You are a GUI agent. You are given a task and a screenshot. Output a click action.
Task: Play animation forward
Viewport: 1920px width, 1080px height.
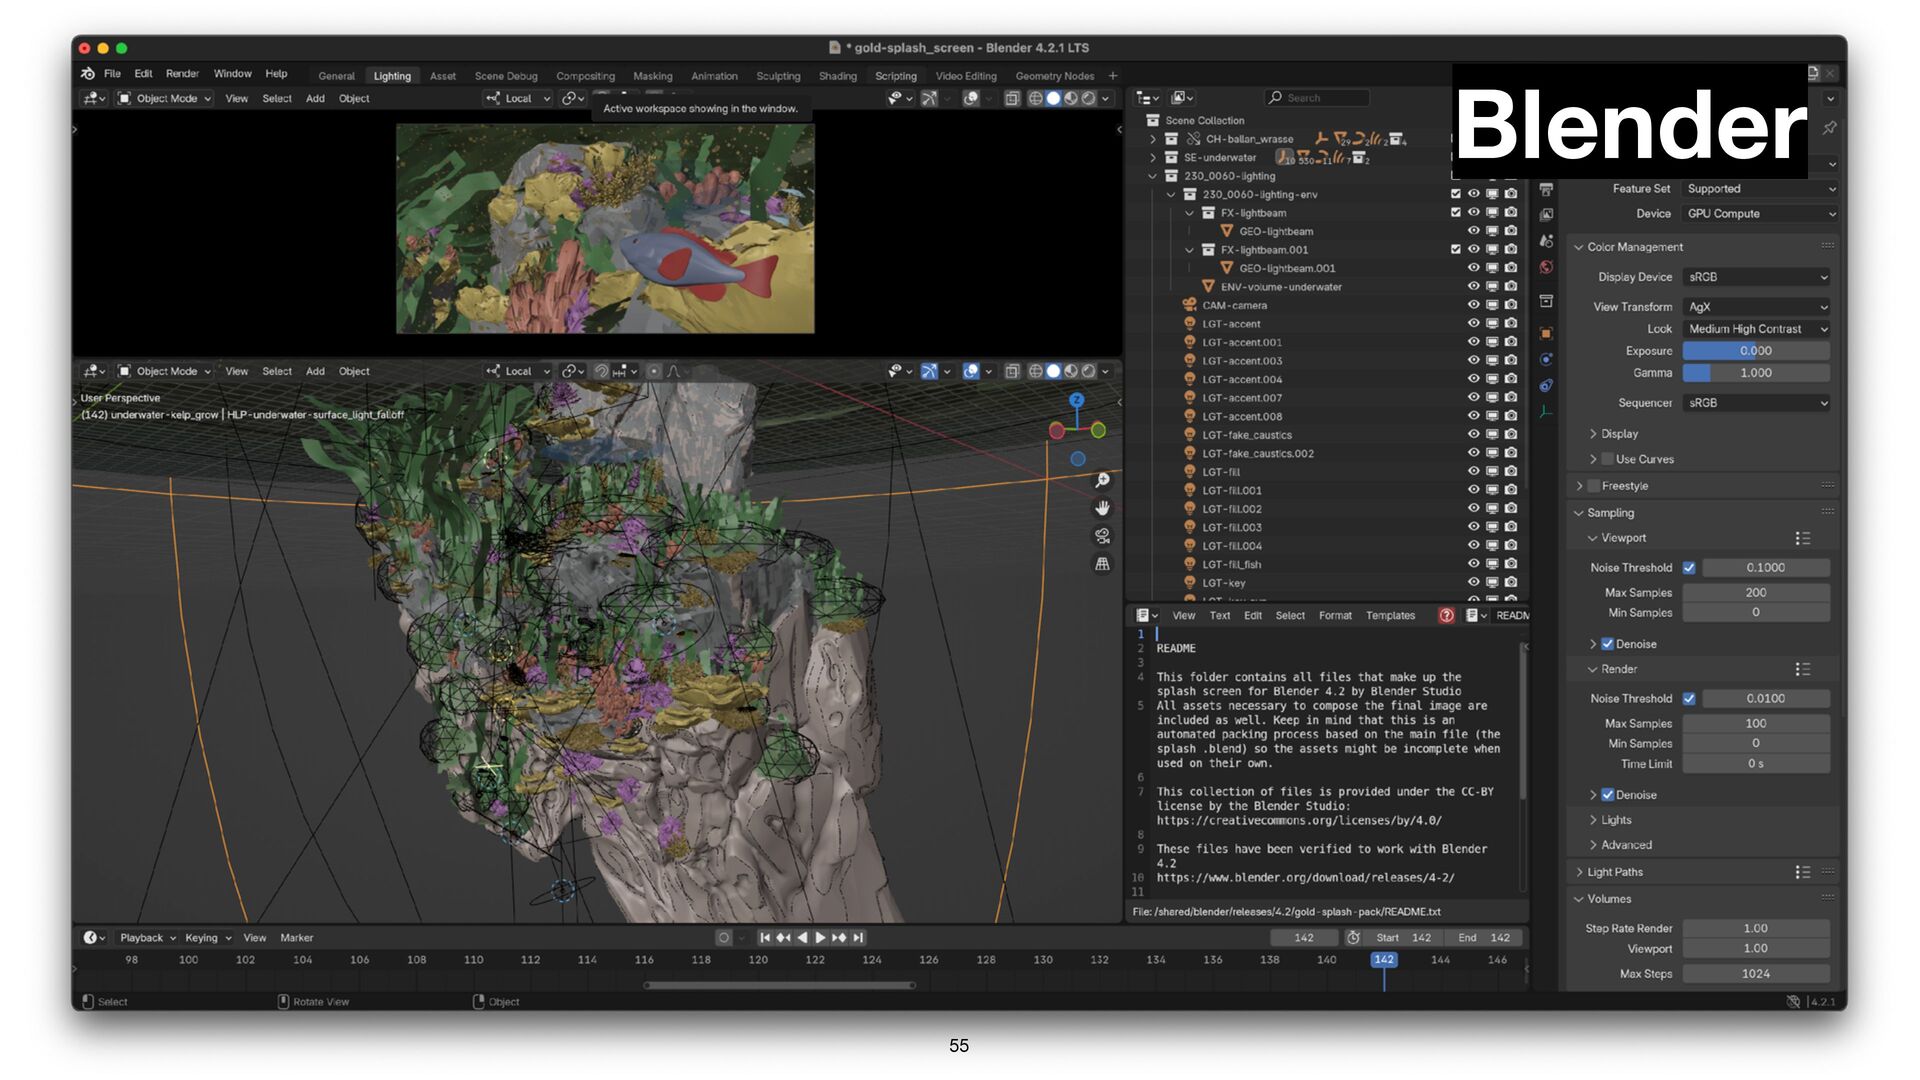pos(820,938)
